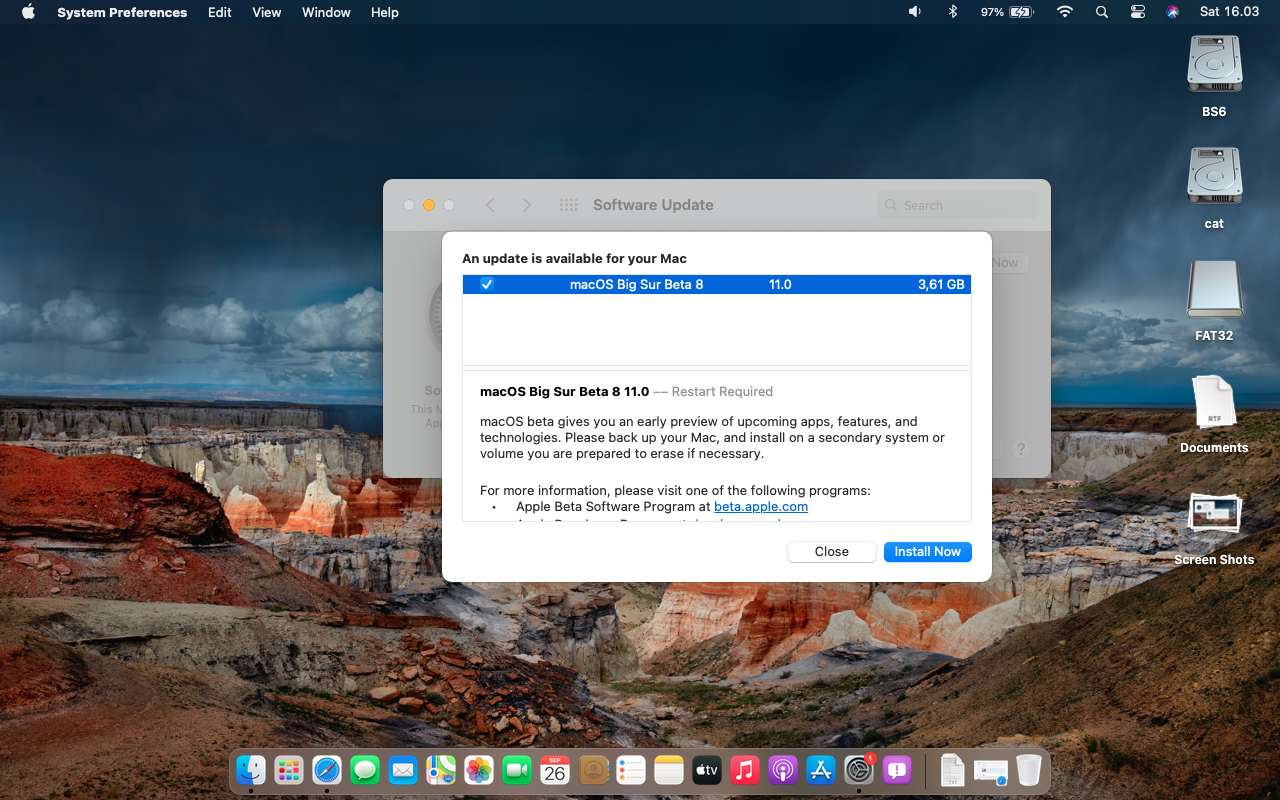This screenshot has height=800, width=1280.
Task: Go back in System Preferences window
Action: pos(490,205)
